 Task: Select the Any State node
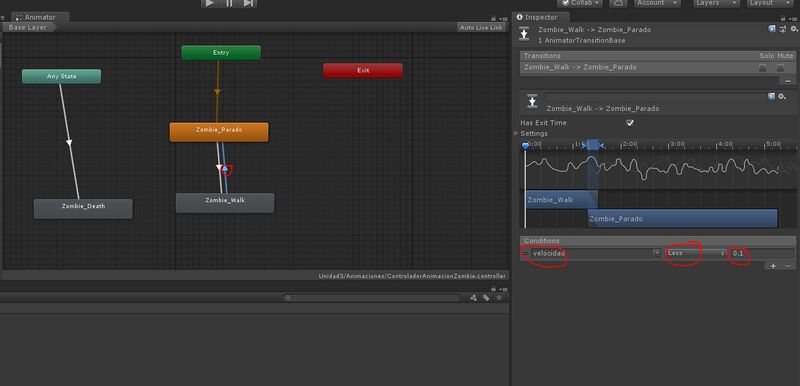pos(61,76)
